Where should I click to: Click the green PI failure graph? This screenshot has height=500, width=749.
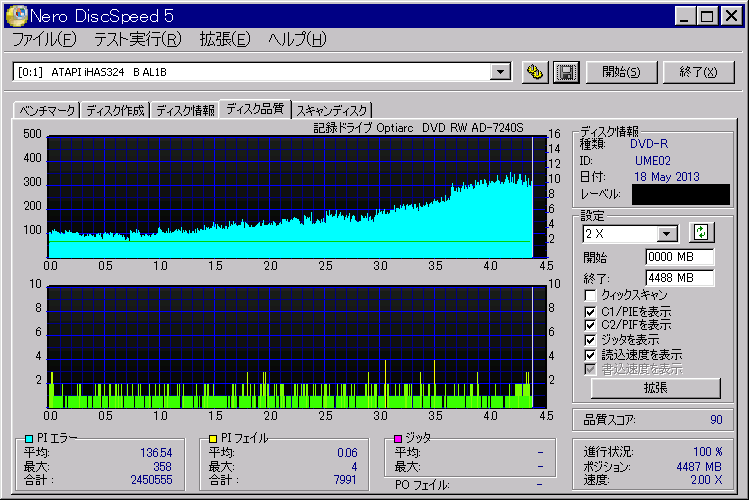pyautogui.click(x=297, y=347)
